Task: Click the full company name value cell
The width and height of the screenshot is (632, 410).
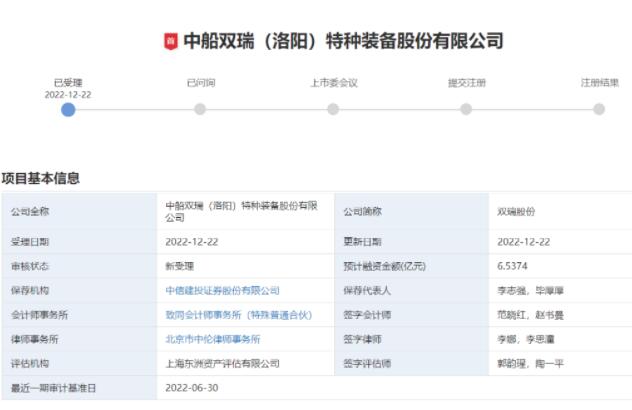Action: [245, 211]
